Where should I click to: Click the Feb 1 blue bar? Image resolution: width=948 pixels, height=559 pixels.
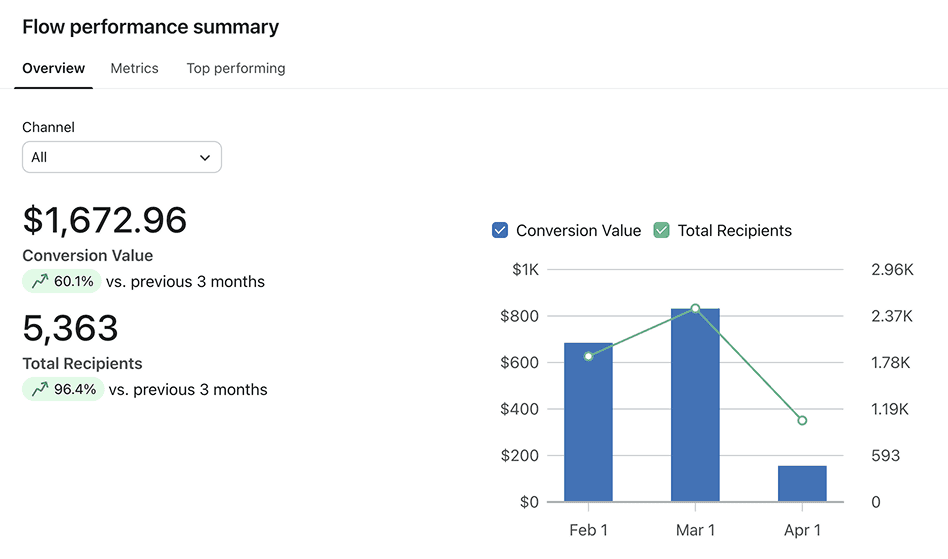[588, 422]
